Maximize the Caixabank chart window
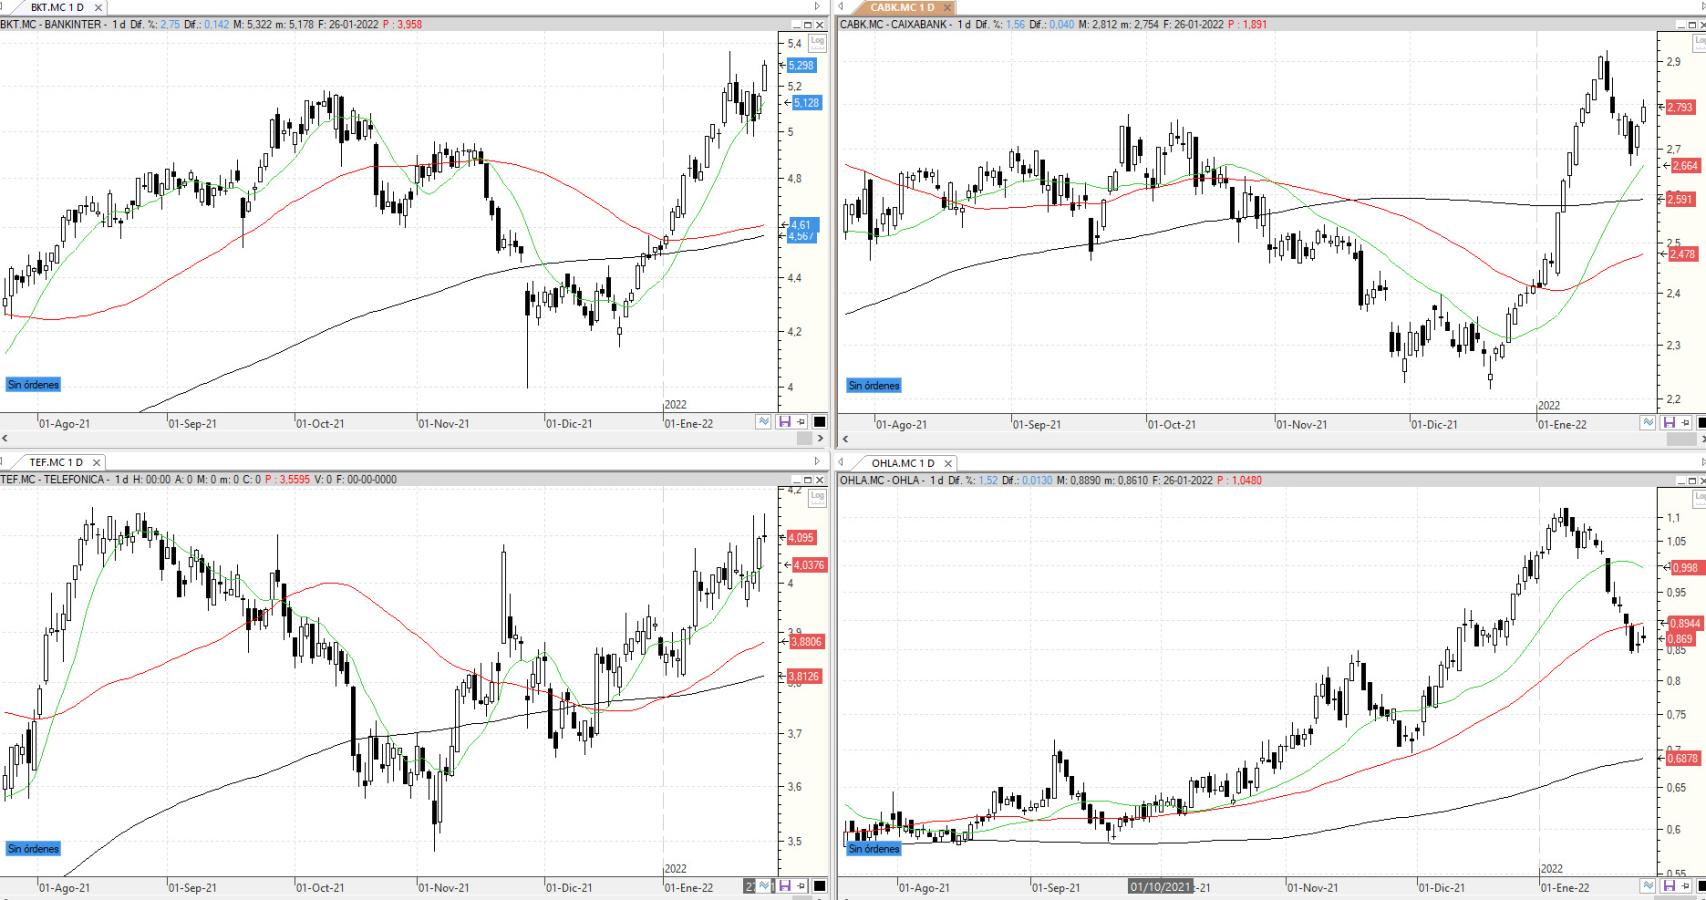The height and width of the screenshot is (900, 1706). click(x=1691, y=25)
